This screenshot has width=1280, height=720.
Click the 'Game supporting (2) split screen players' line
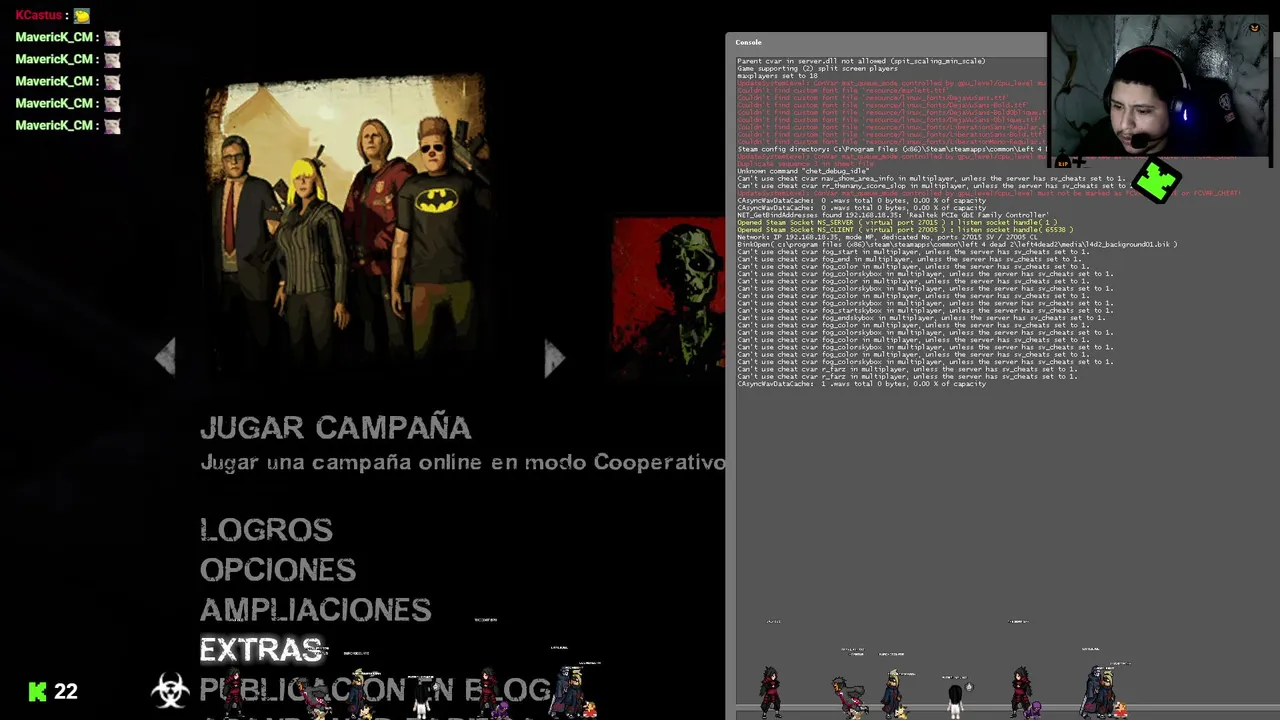click(817, 69)
